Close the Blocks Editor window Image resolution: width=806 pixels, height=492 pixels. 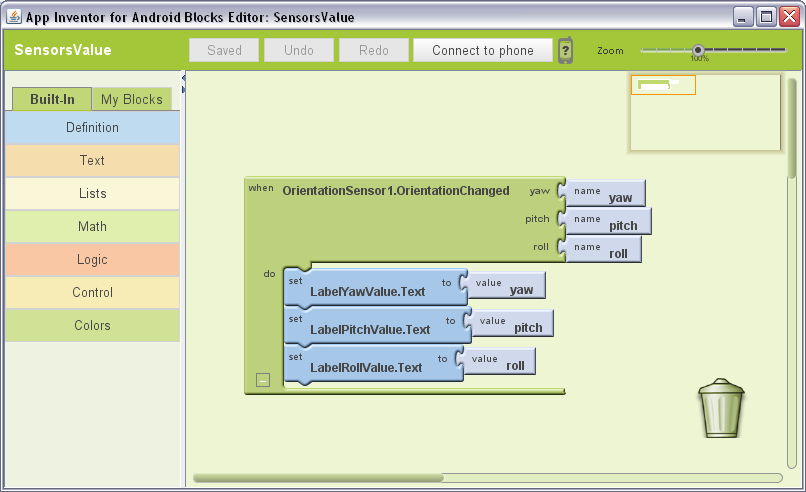point(789,17)
